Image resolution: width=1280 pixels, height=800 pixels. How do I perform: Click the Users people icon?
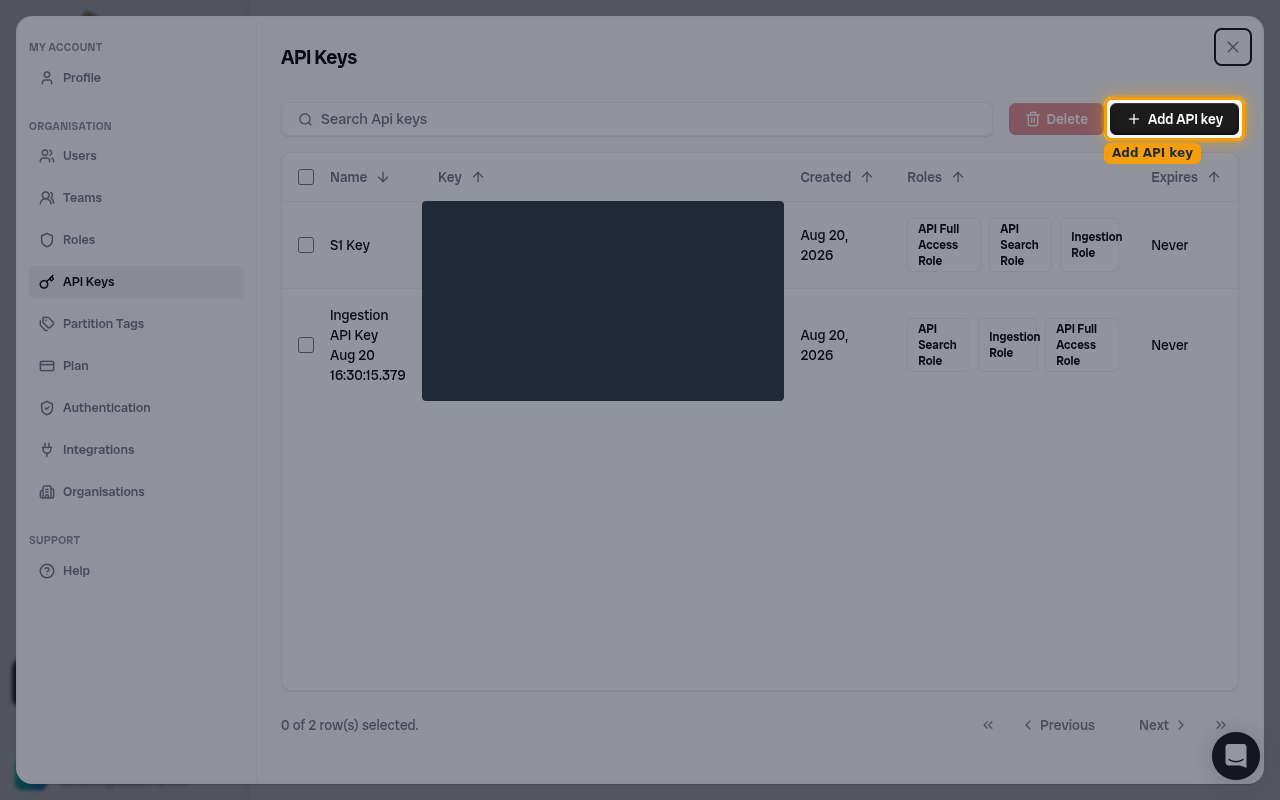(x=47, y=156)
